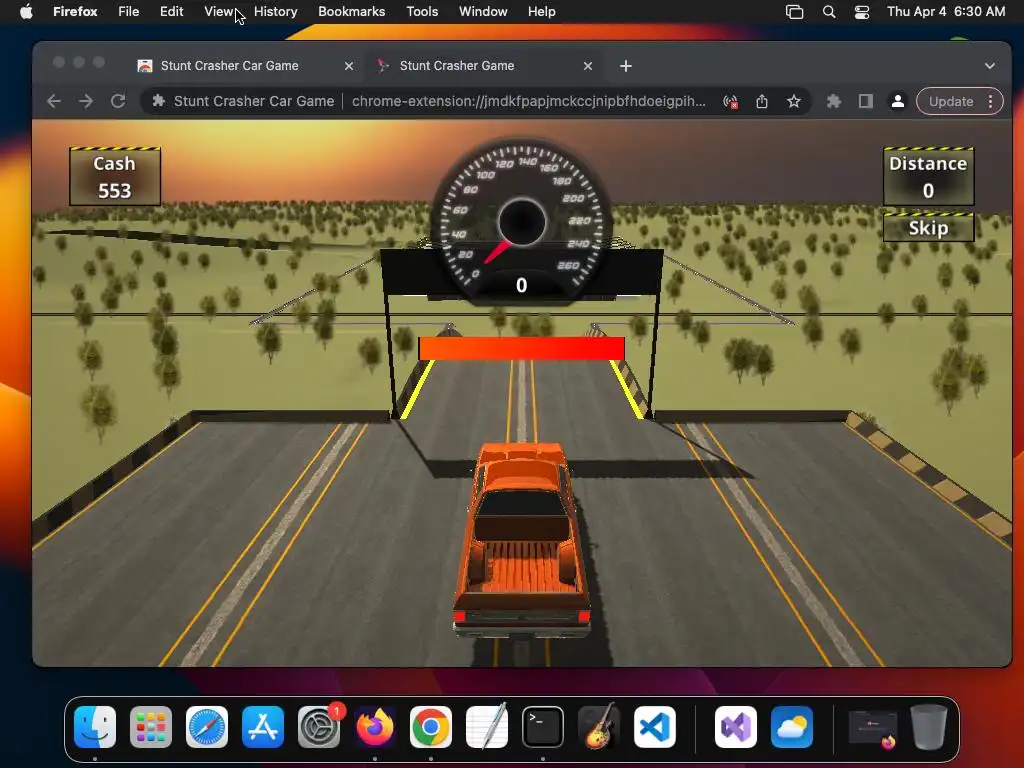Viewport: 1024px width, 768px height.
Task: Open the Extensions puzzle menu
Action: pyautogui.click(x=833, y=101)
